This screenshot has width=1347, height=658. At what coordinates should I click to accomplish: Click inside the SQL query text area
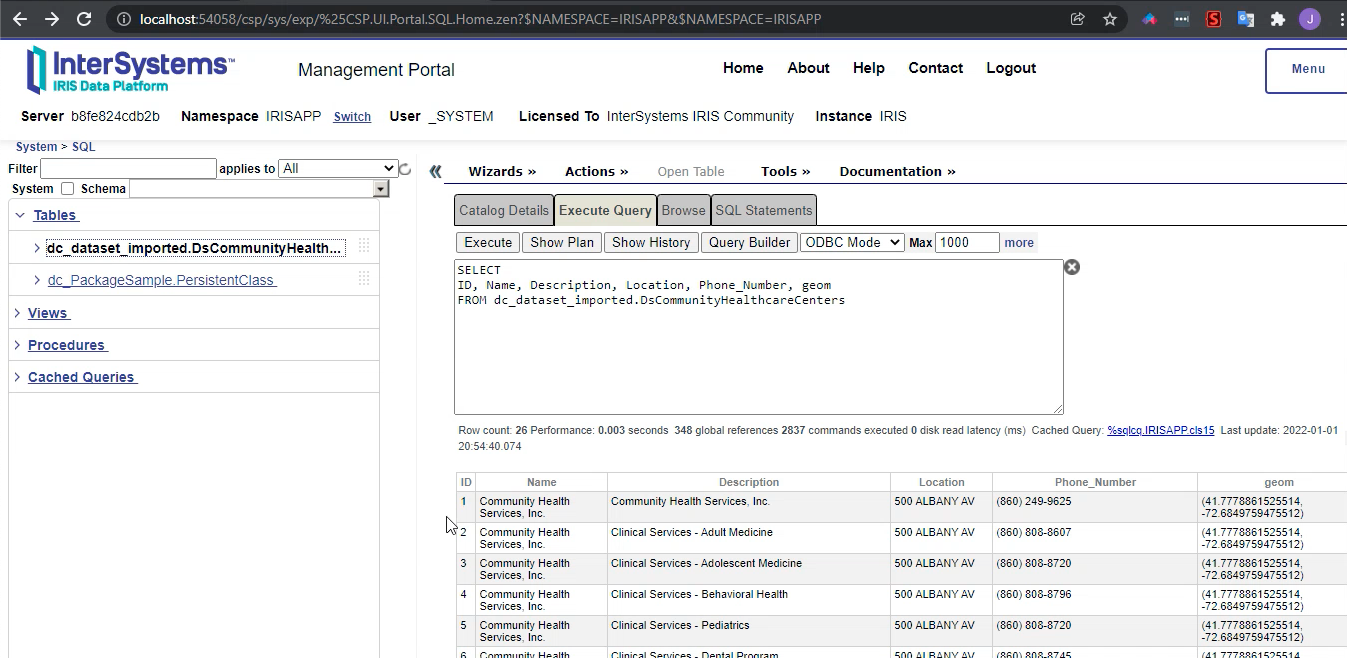758,337
